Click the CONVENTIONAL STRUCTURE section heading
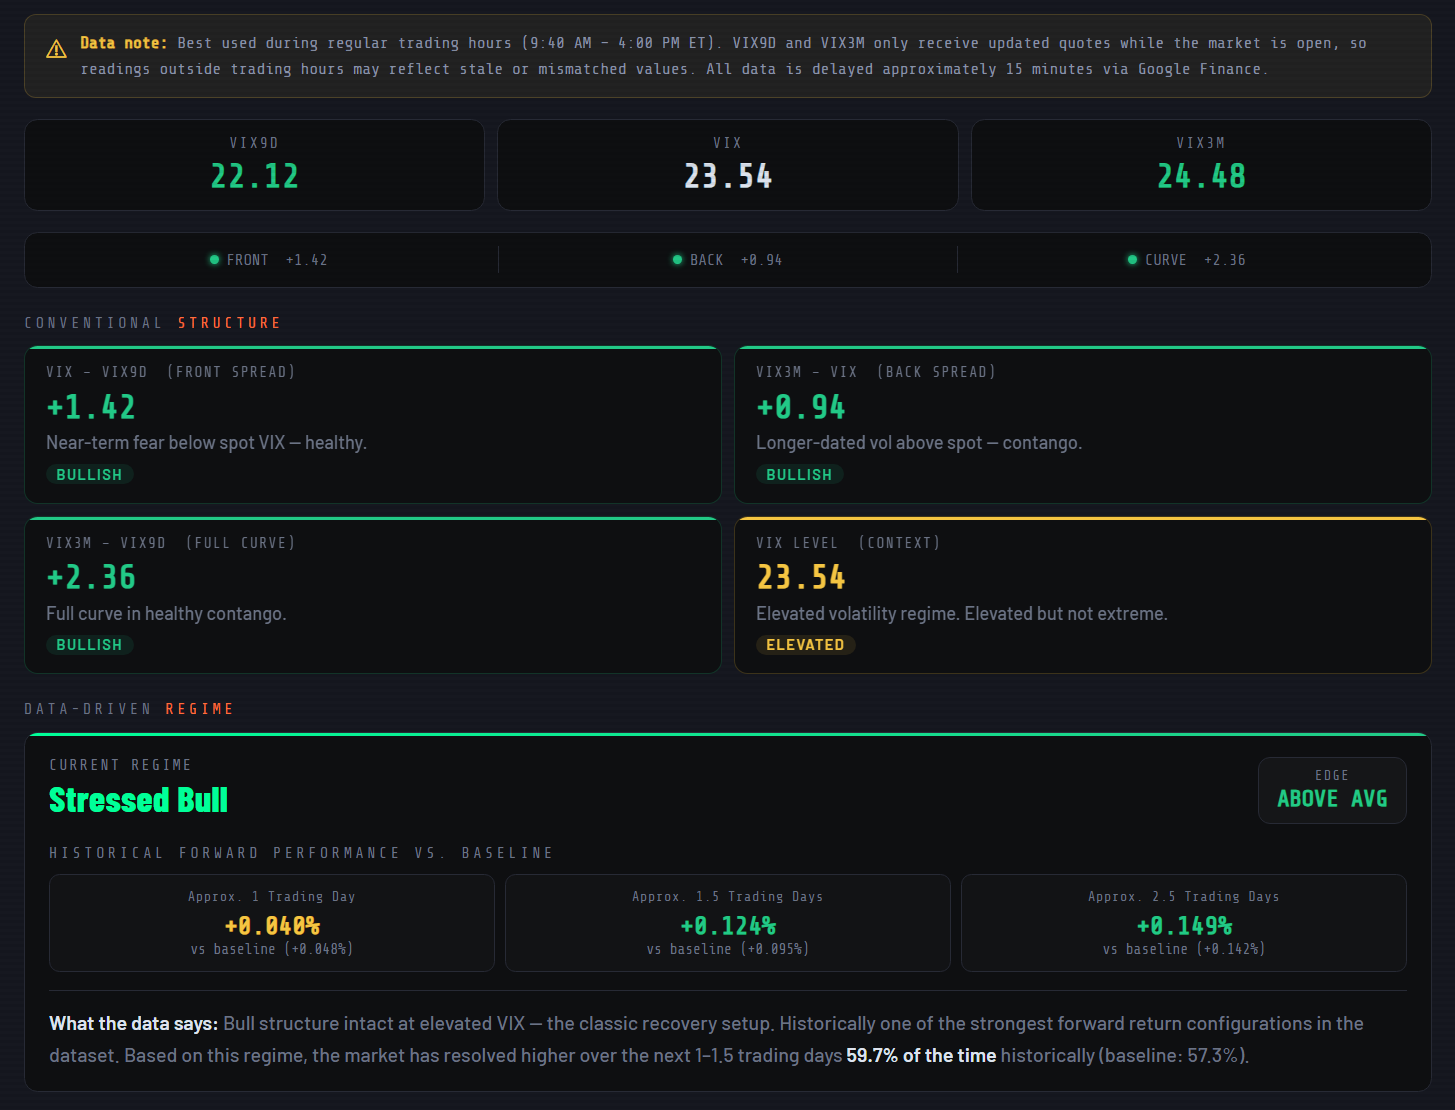Image resolution: width=1455 pixels, height=1110 pixels. [x=152, y=323]
